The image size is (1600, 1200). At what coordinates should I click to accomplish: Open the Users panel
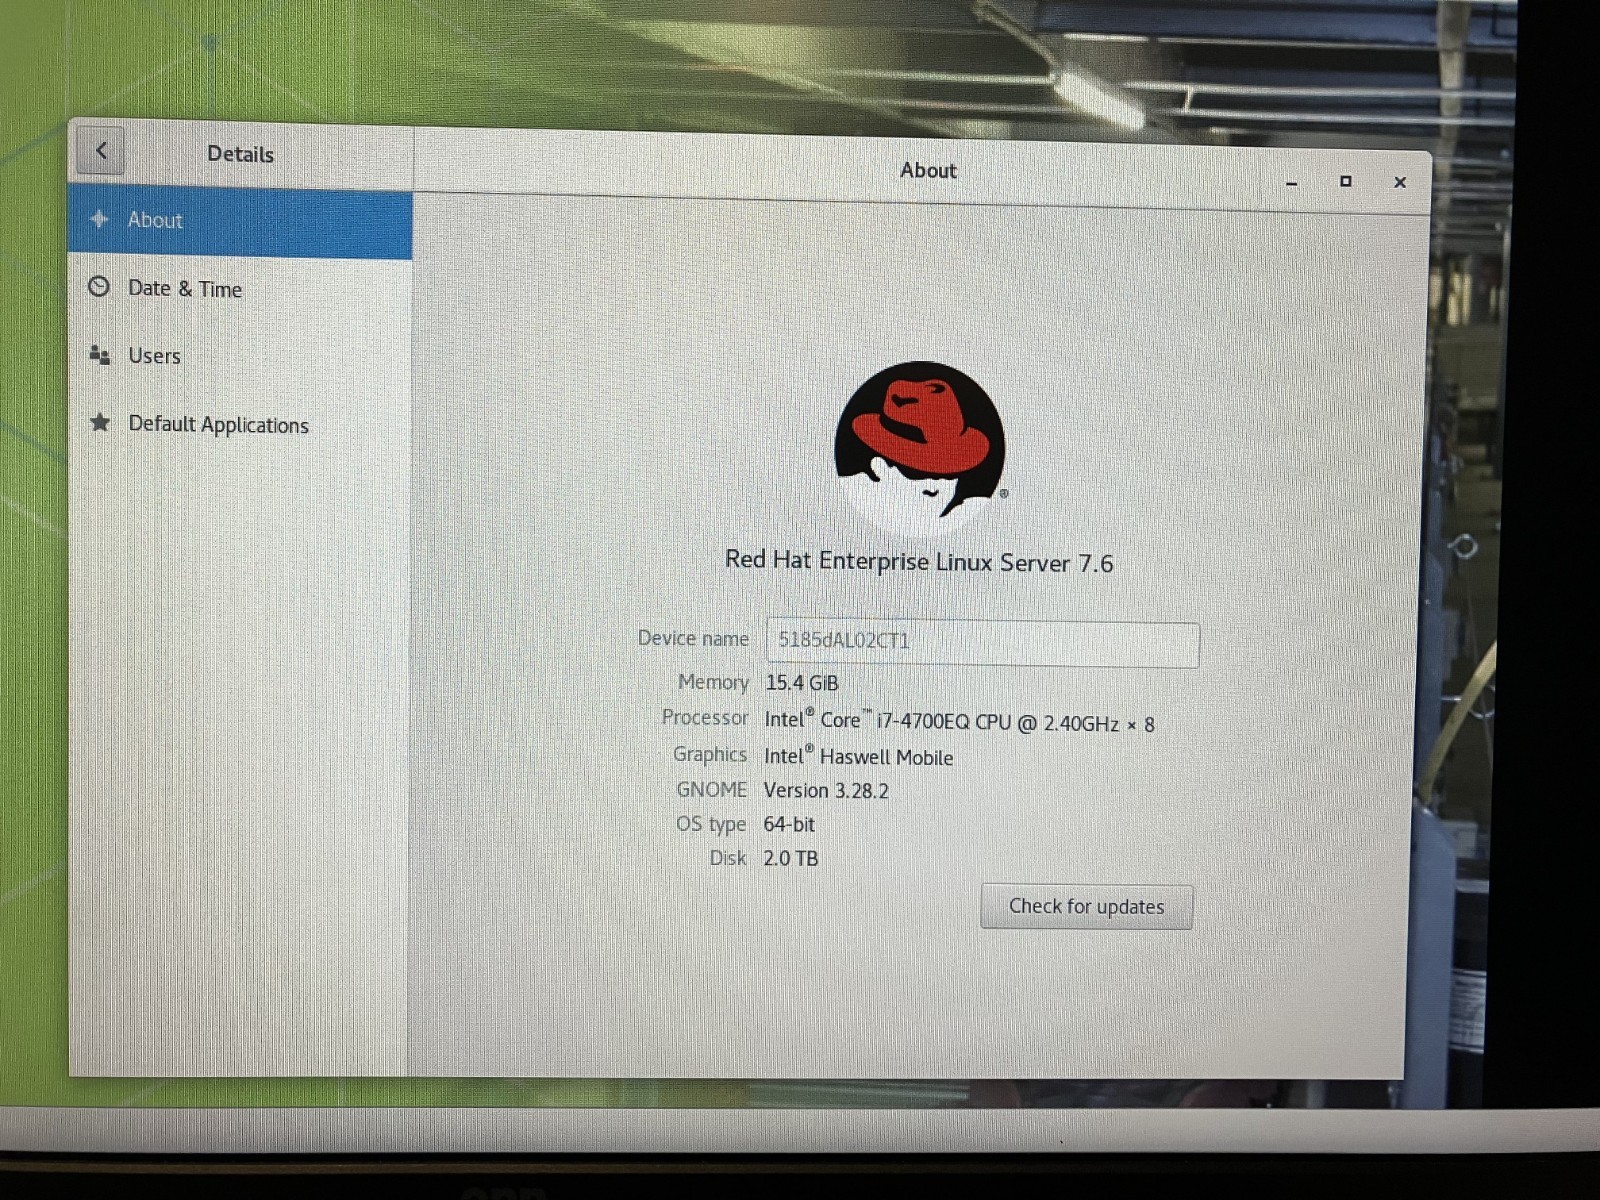click(240, 356)
